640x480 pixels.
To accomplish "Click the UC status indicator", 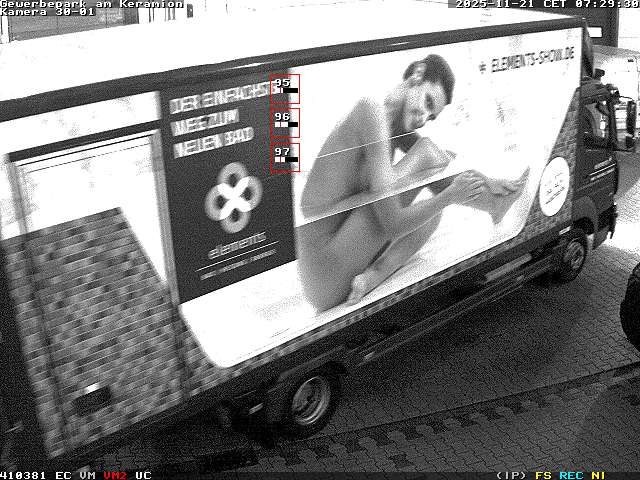I will 143,475.
